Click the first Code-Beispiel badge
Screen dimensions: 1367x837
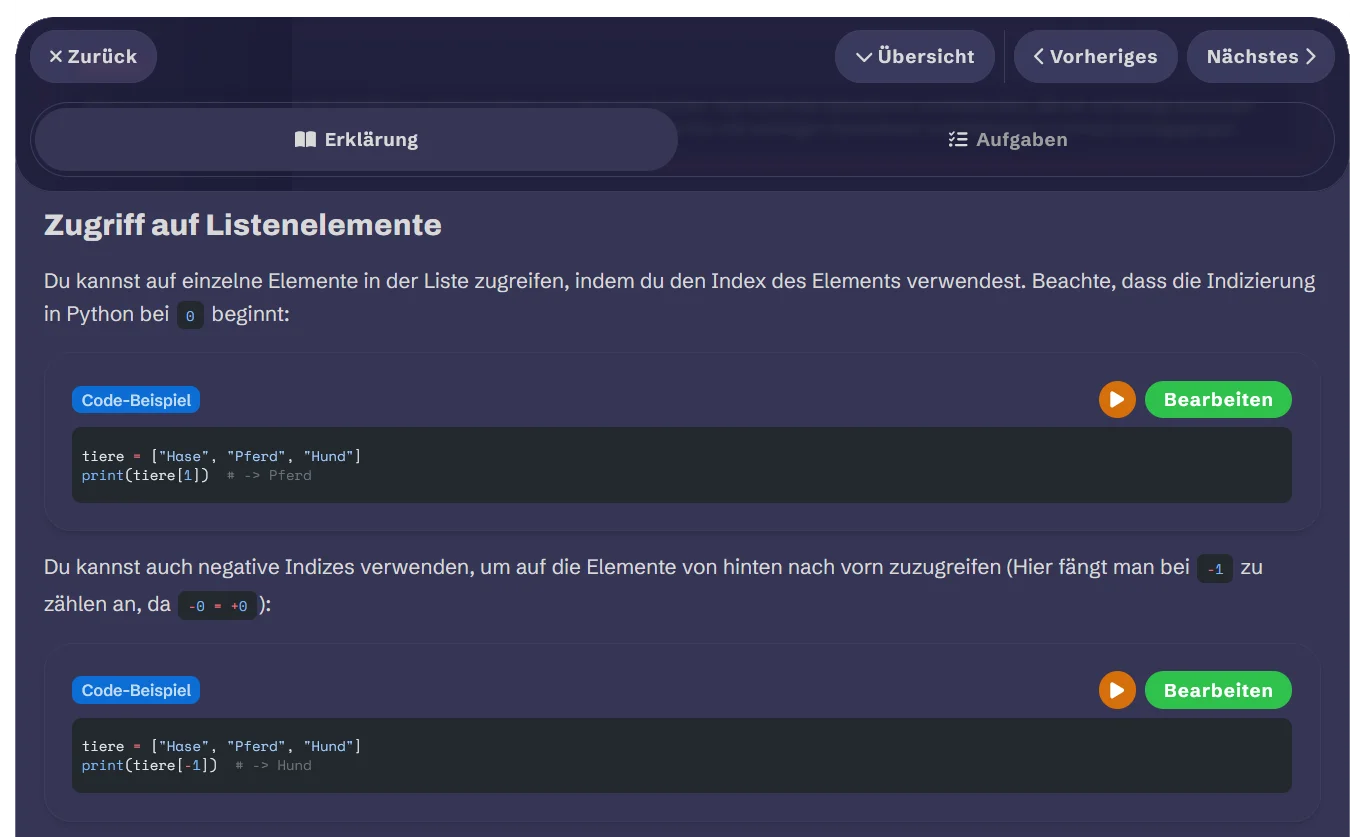coord(136,401)
